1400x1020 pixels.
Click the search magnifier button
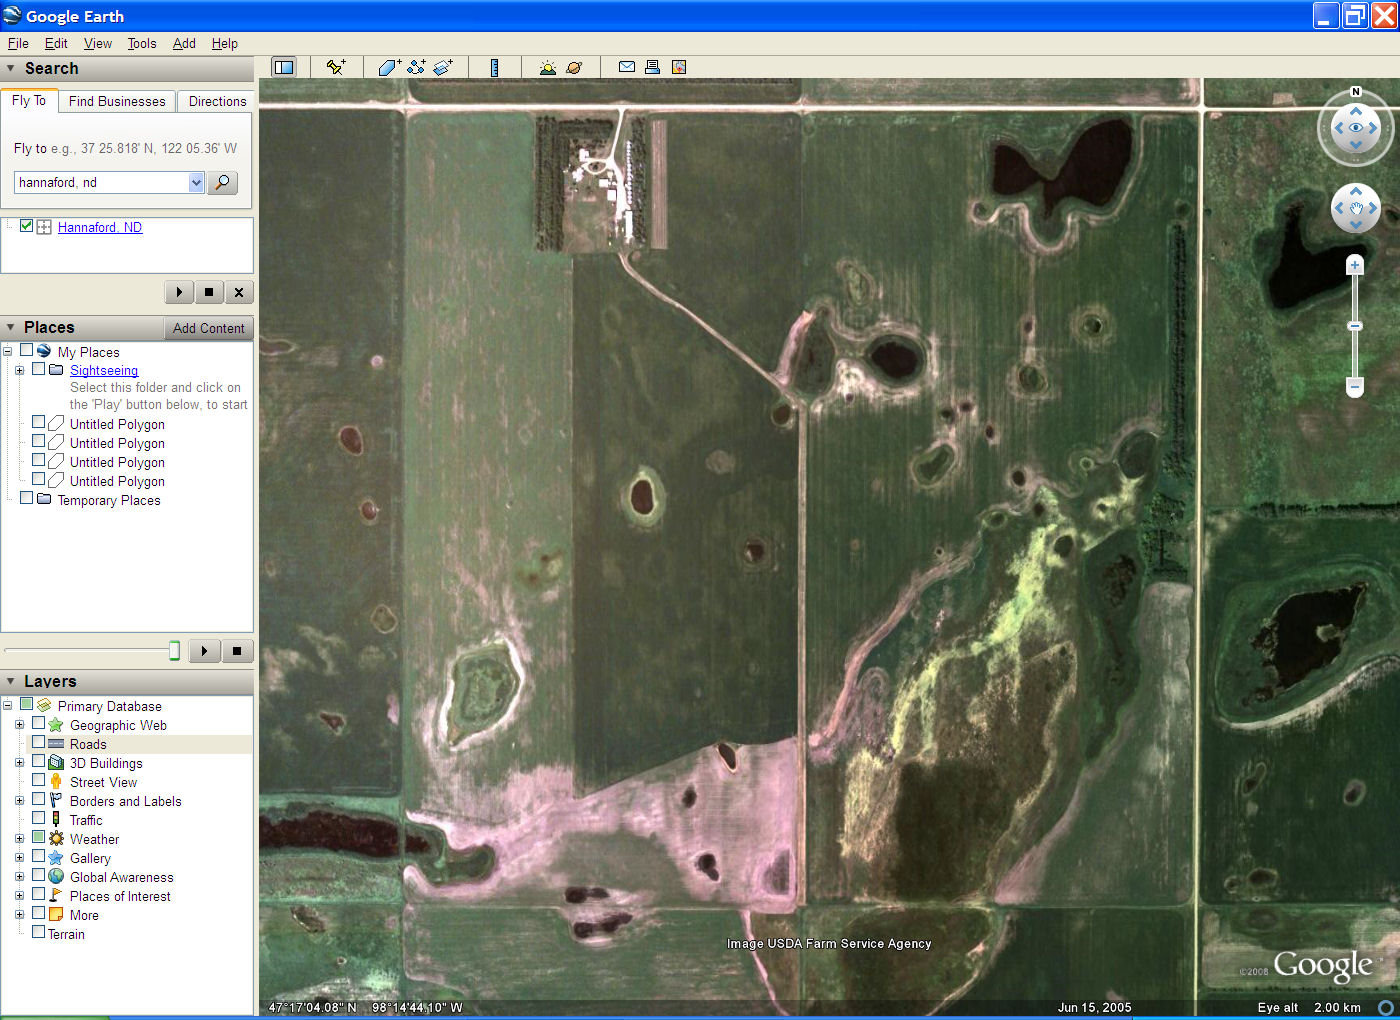point(222,182)
